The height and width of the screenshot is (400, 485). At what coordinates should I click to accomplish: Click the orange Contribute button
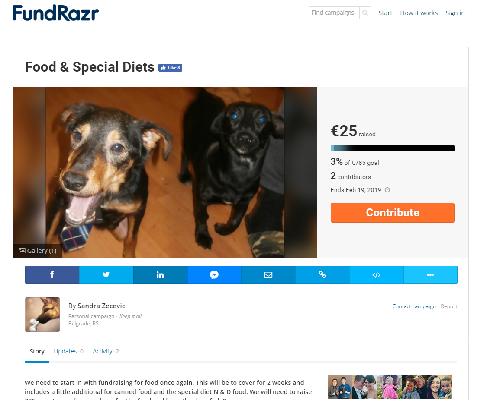click(393, 213)
